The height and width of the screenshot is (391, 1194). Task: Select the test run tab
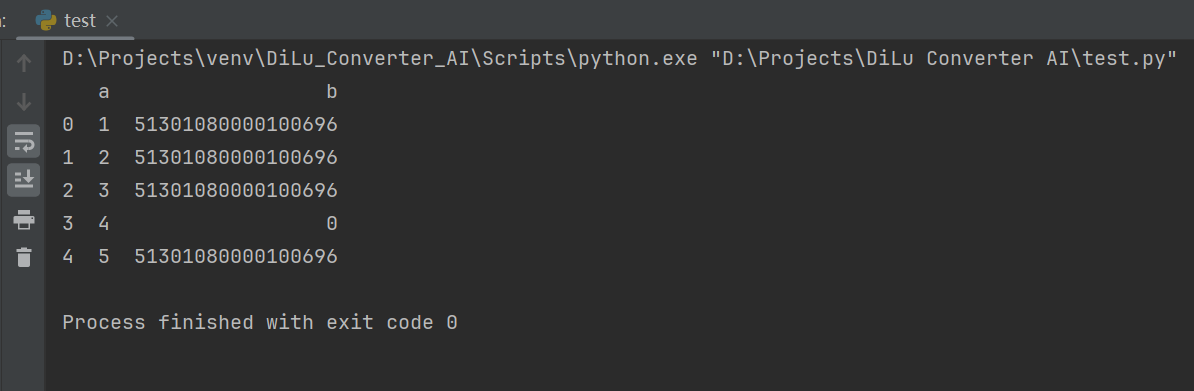pyautogui.click(x=76, y=21)
